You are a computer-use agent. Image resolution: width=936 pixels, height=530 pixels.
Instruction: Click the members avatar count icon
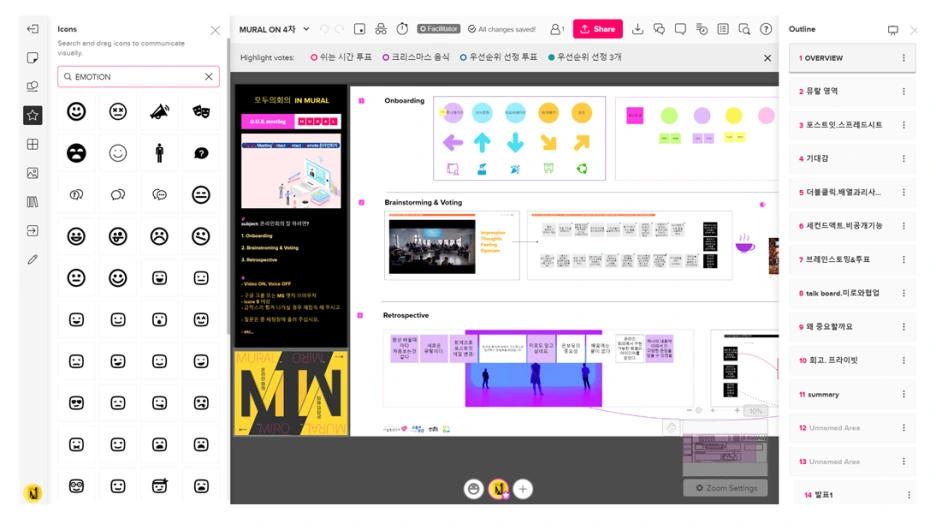click(556, 29)
